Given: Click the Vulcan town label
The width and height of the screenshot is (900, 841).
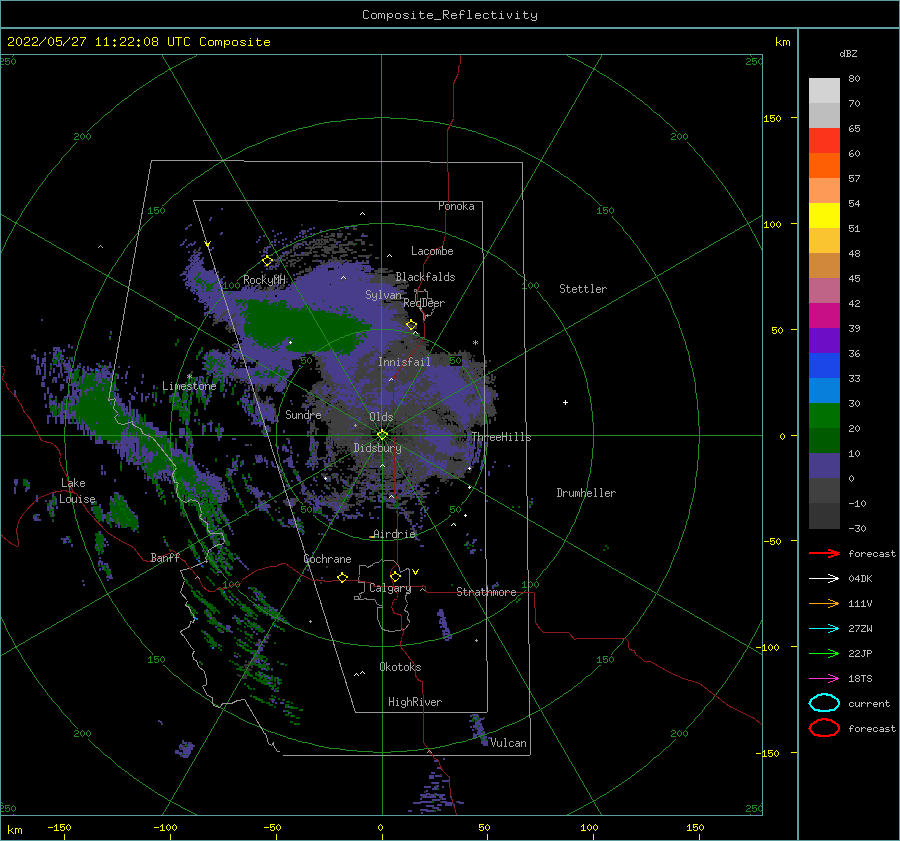Looking at the screenshot, I should (x=508, y=743).
